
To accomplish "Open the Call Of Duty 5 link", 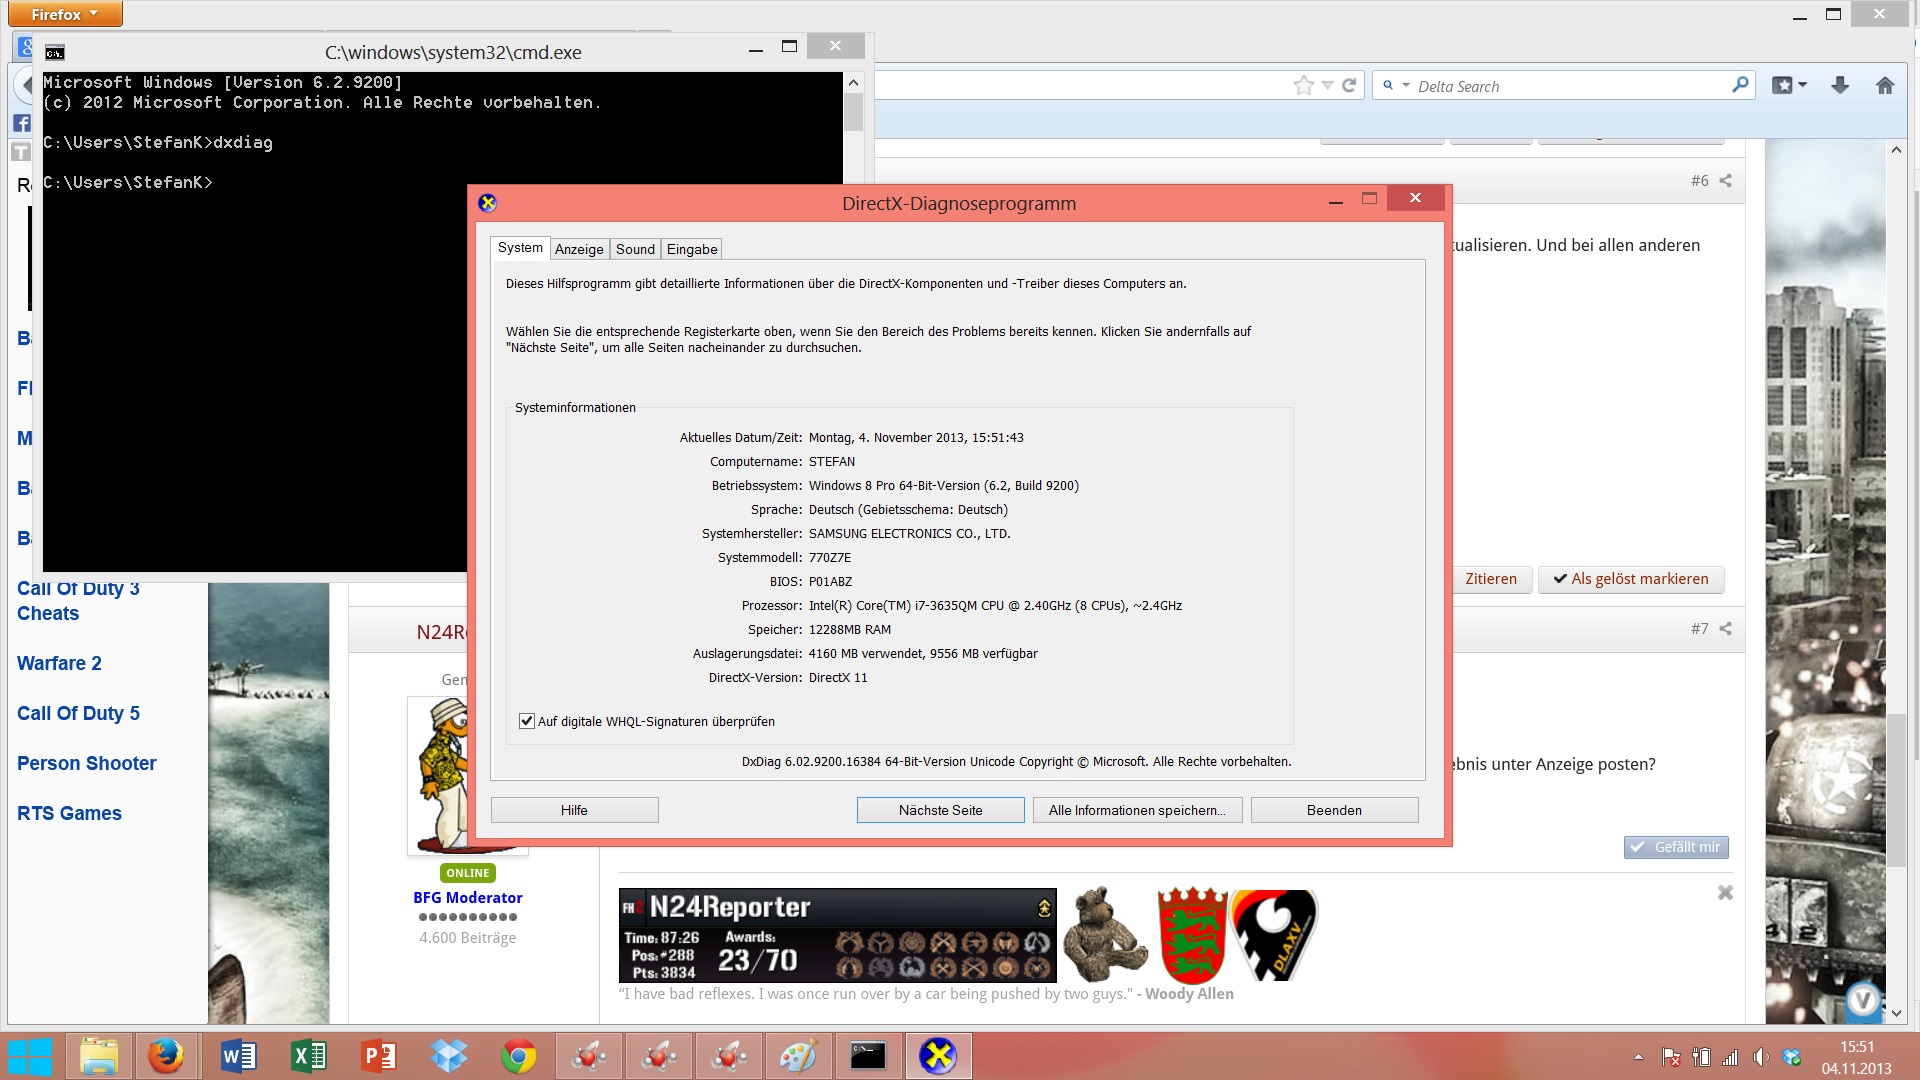I will [x=78, y=713].
